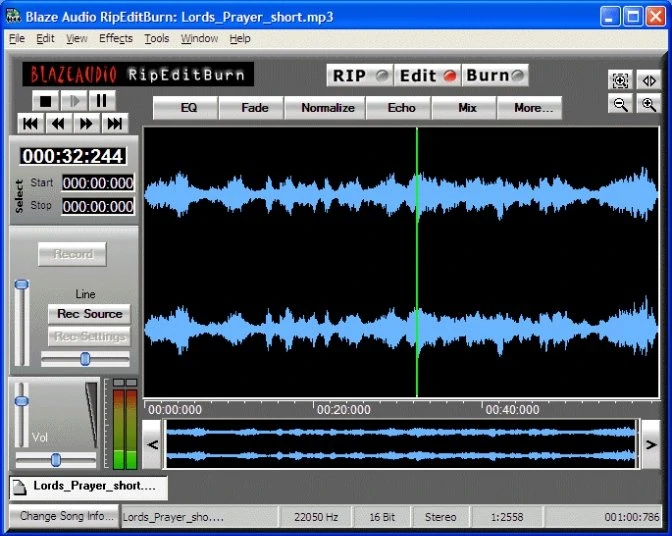The width and height of the screenshot is (672, 536).
Task: Click the output level meter
Action: (x=125, y=423)
